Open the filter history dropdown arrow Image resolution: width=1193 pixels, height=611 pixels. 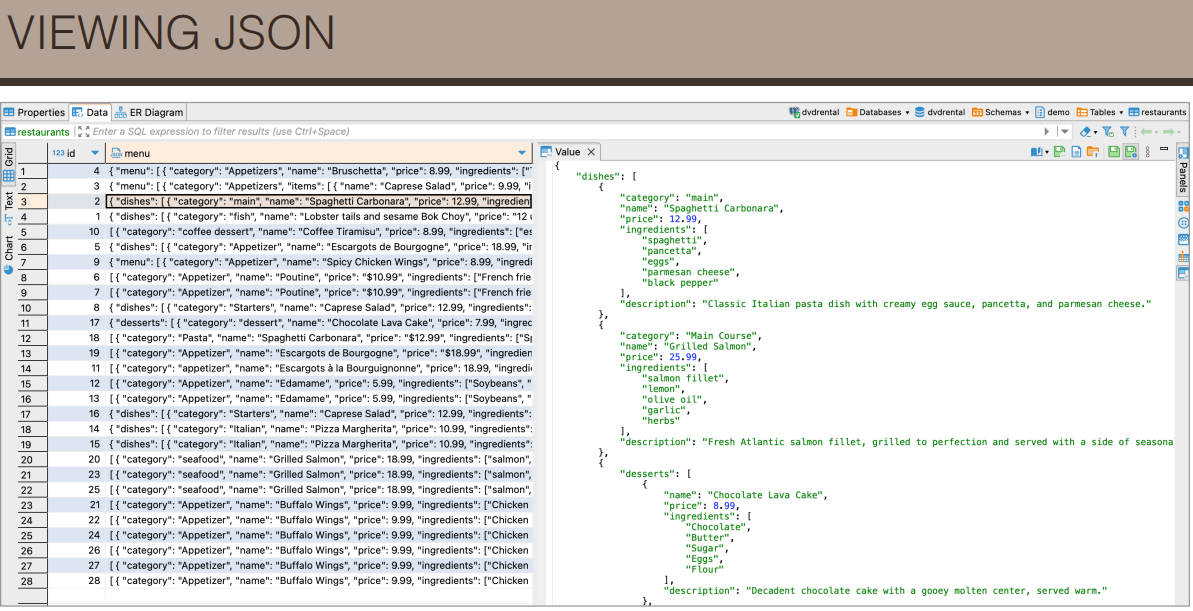[x=1064, y=132]
